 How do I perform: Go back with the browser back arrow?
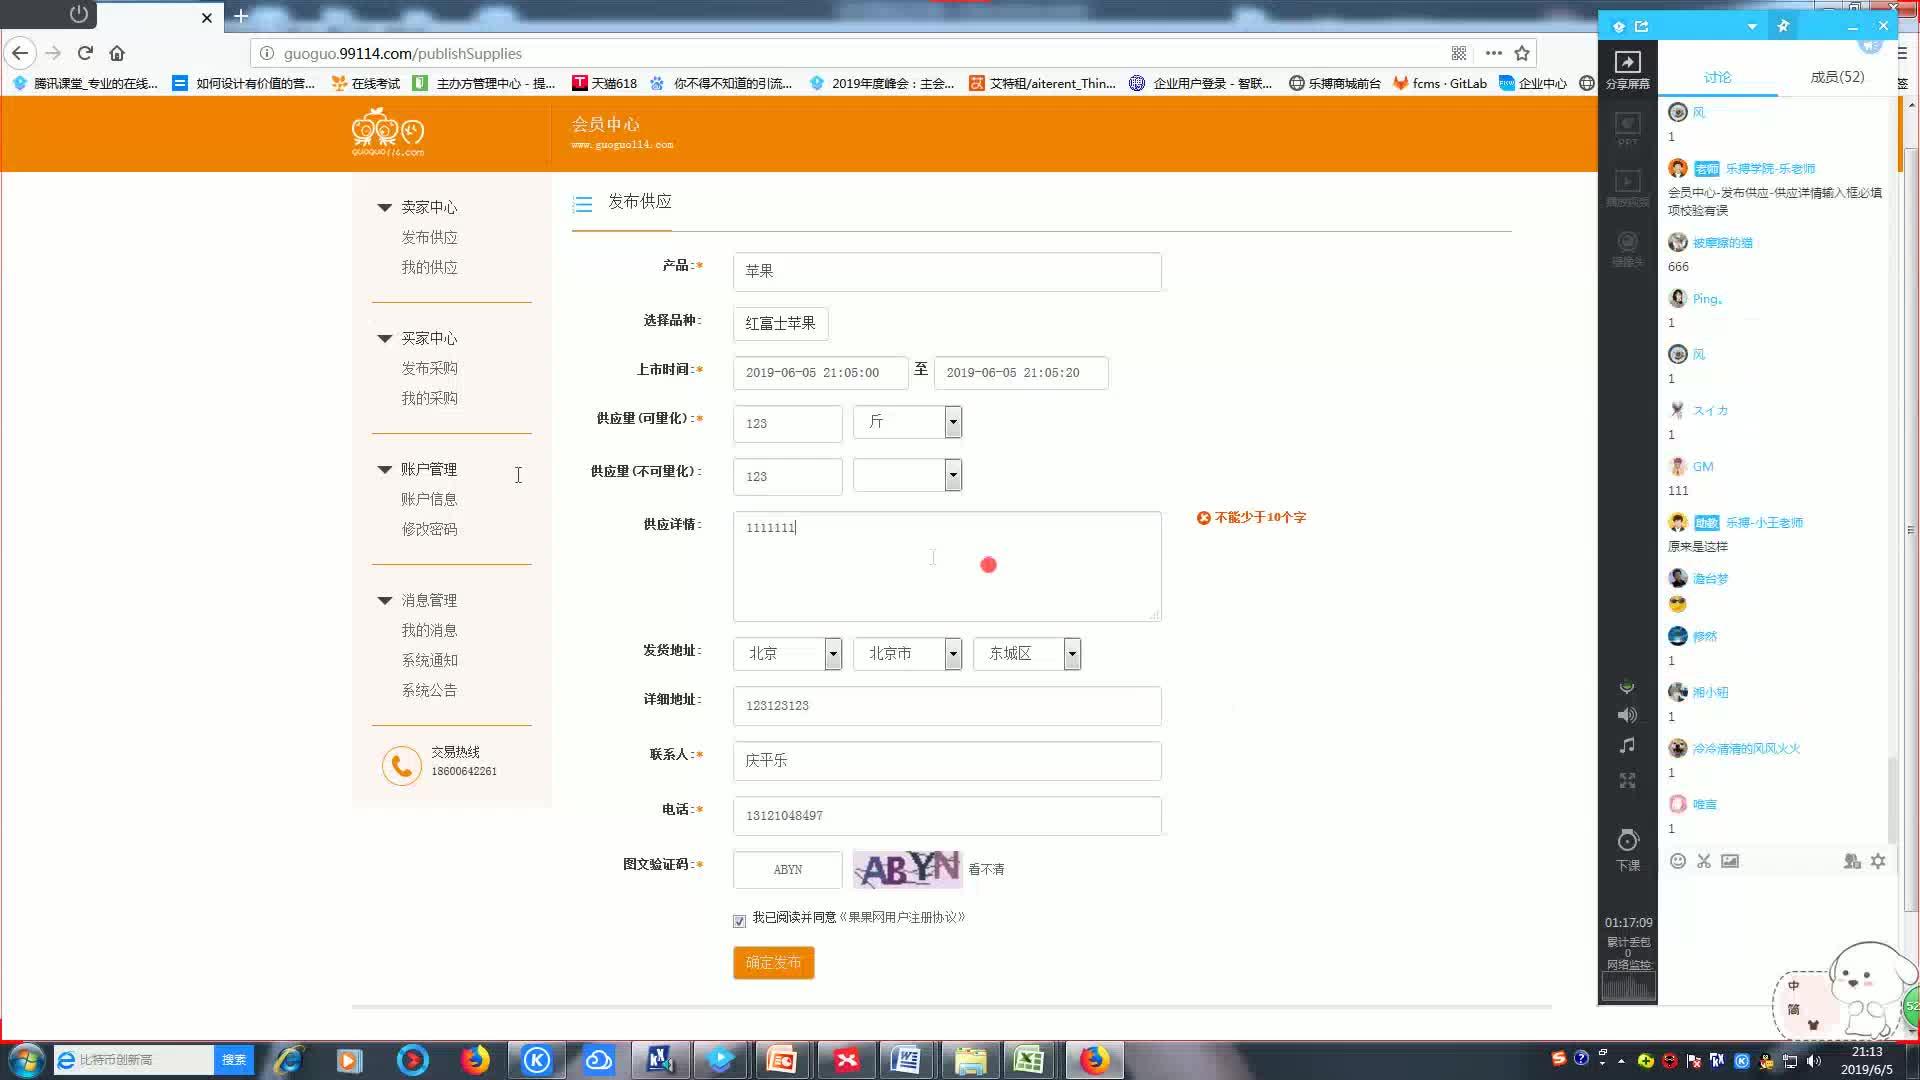20,53
